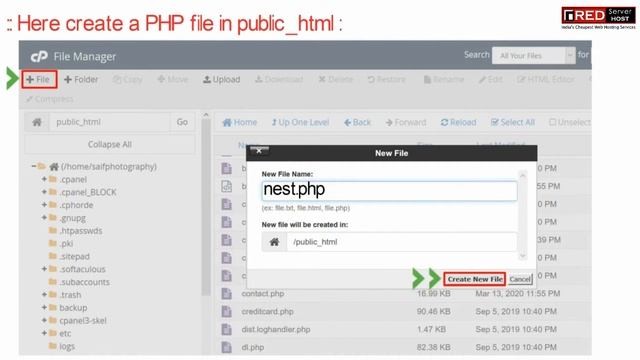This screenshot has width=640, height=360.
Task: Select the contact.php file
Action: (x=263, y=293)
